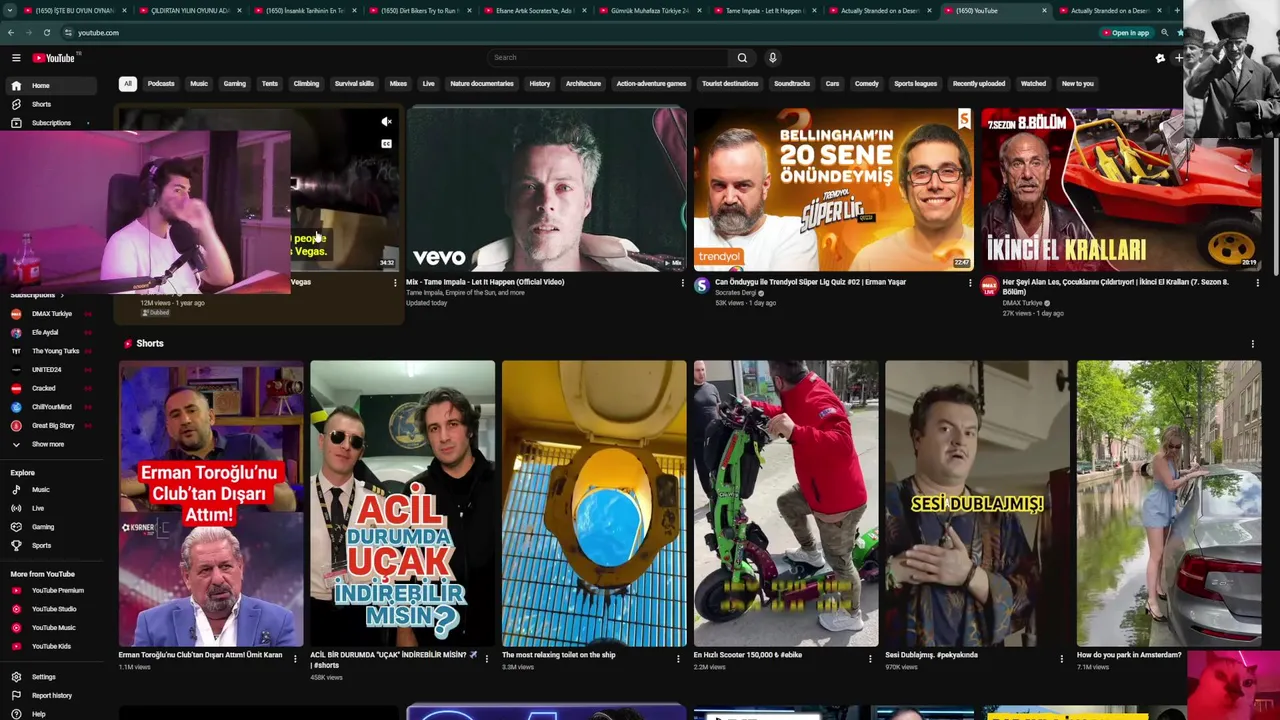Select the Climbing filter chip
Screen dimensions: 1280x720
306,84
